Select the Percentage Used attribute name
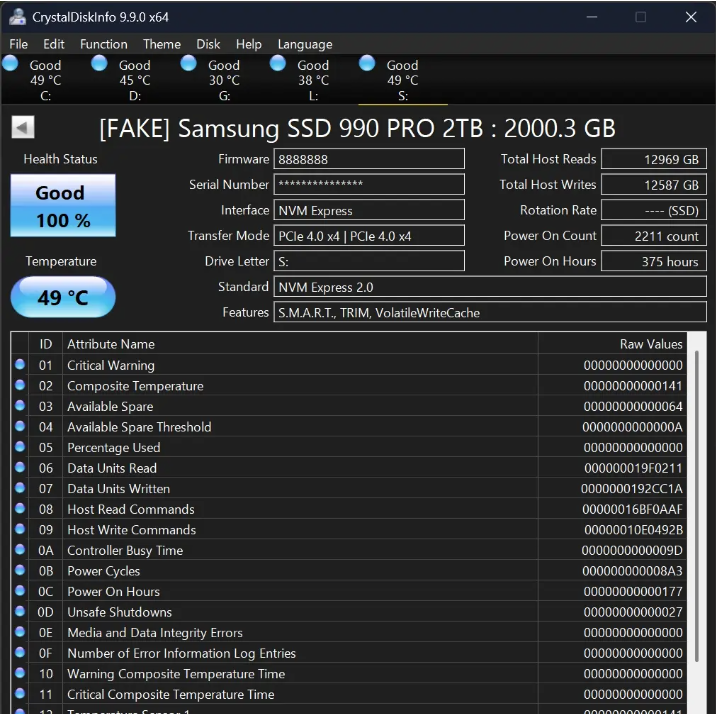The image size is (716, 714). (x=114, y=448)
